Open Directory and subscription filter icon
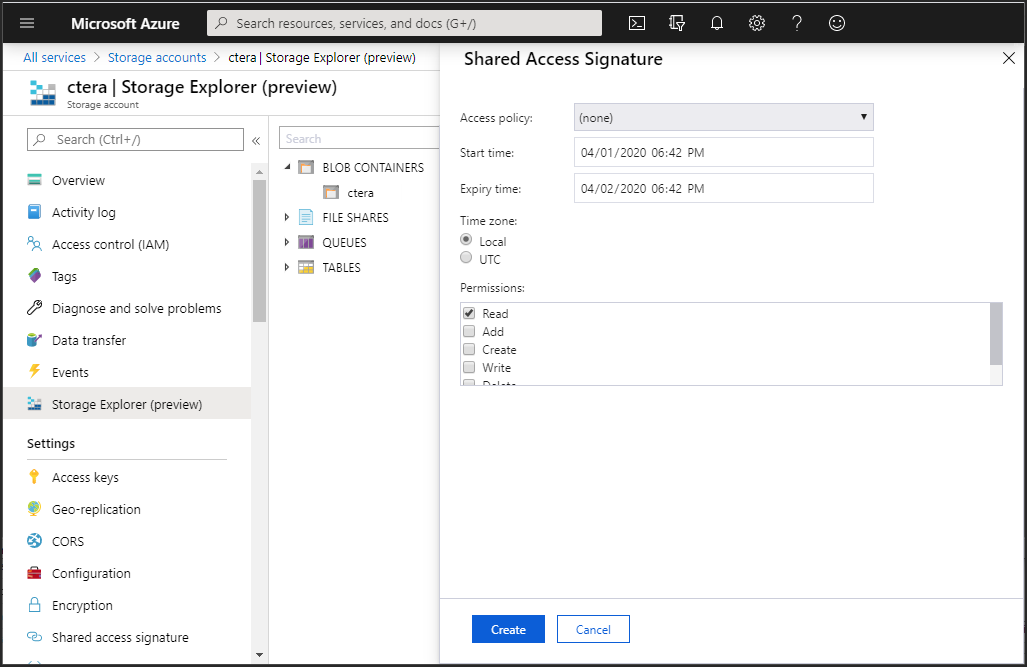1027x667 pixels. pos(677,24)
